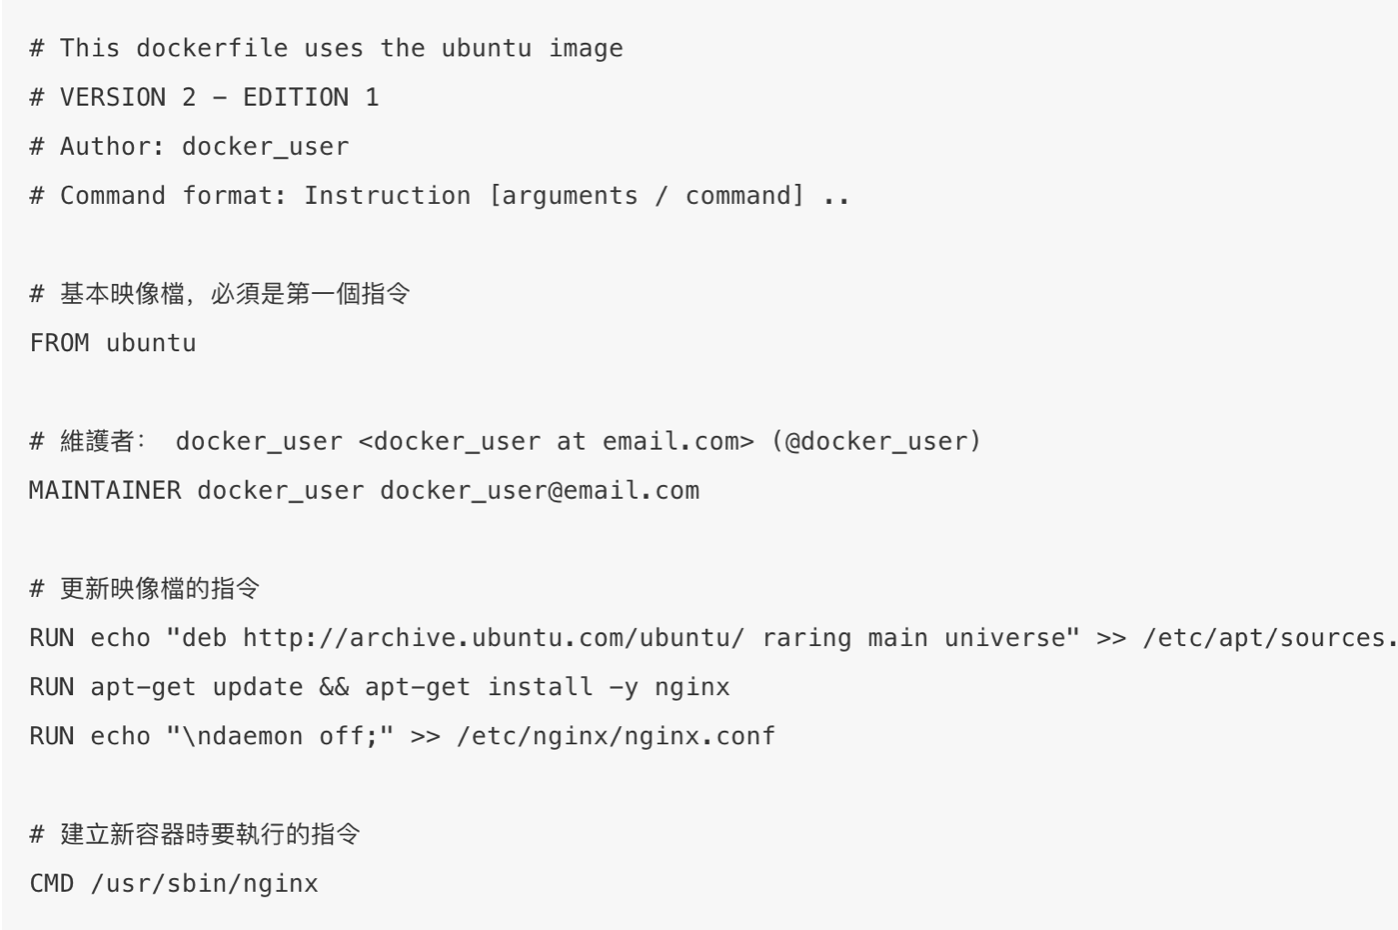This screenshot has height=930, width=1398.
Task: Click the 建立新容器時要執行的指令 comment
Action: click(x=195, y=834)
